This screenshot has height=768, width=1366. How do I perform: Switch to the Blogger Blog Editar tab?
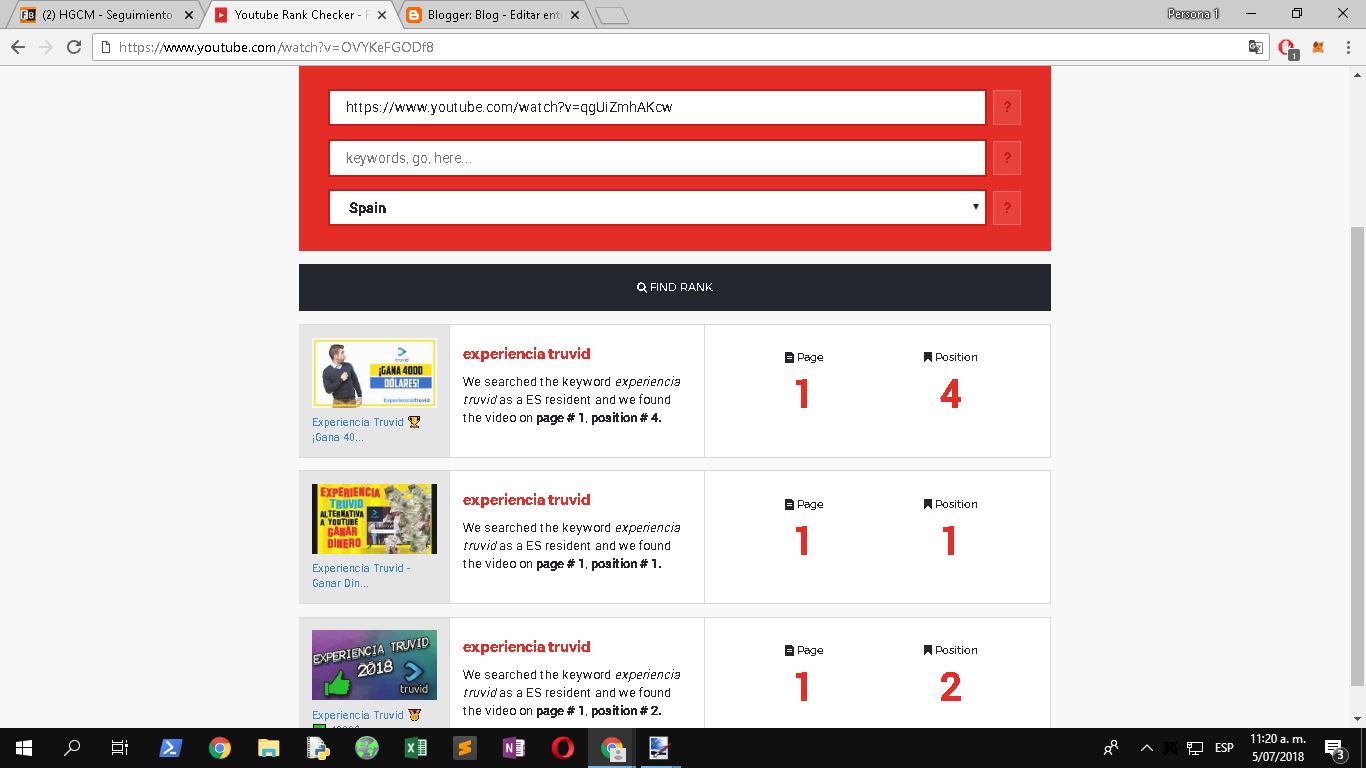(x=494, y=15)
